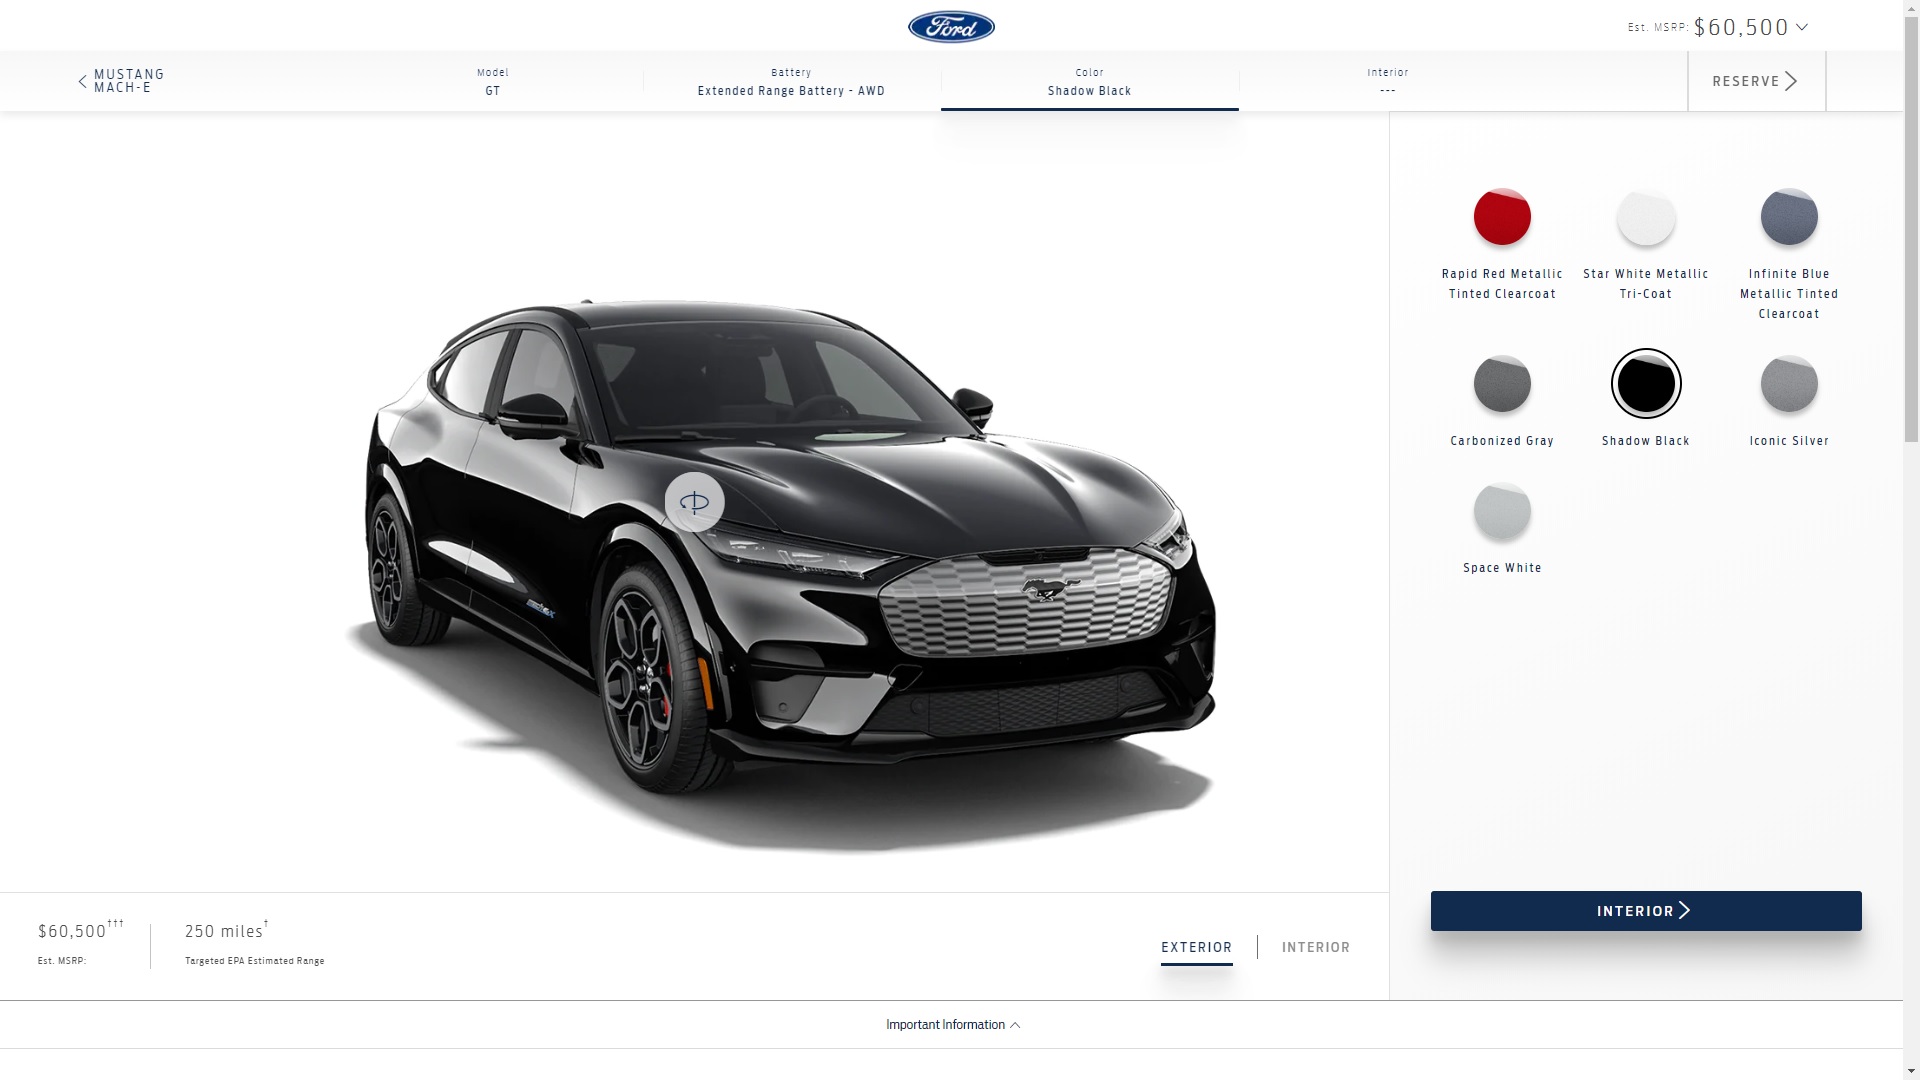This screenshot has height=1080, width=1920.
Task: Switch to EXTERIOR view tab
Action: [x=1196, y=947]
